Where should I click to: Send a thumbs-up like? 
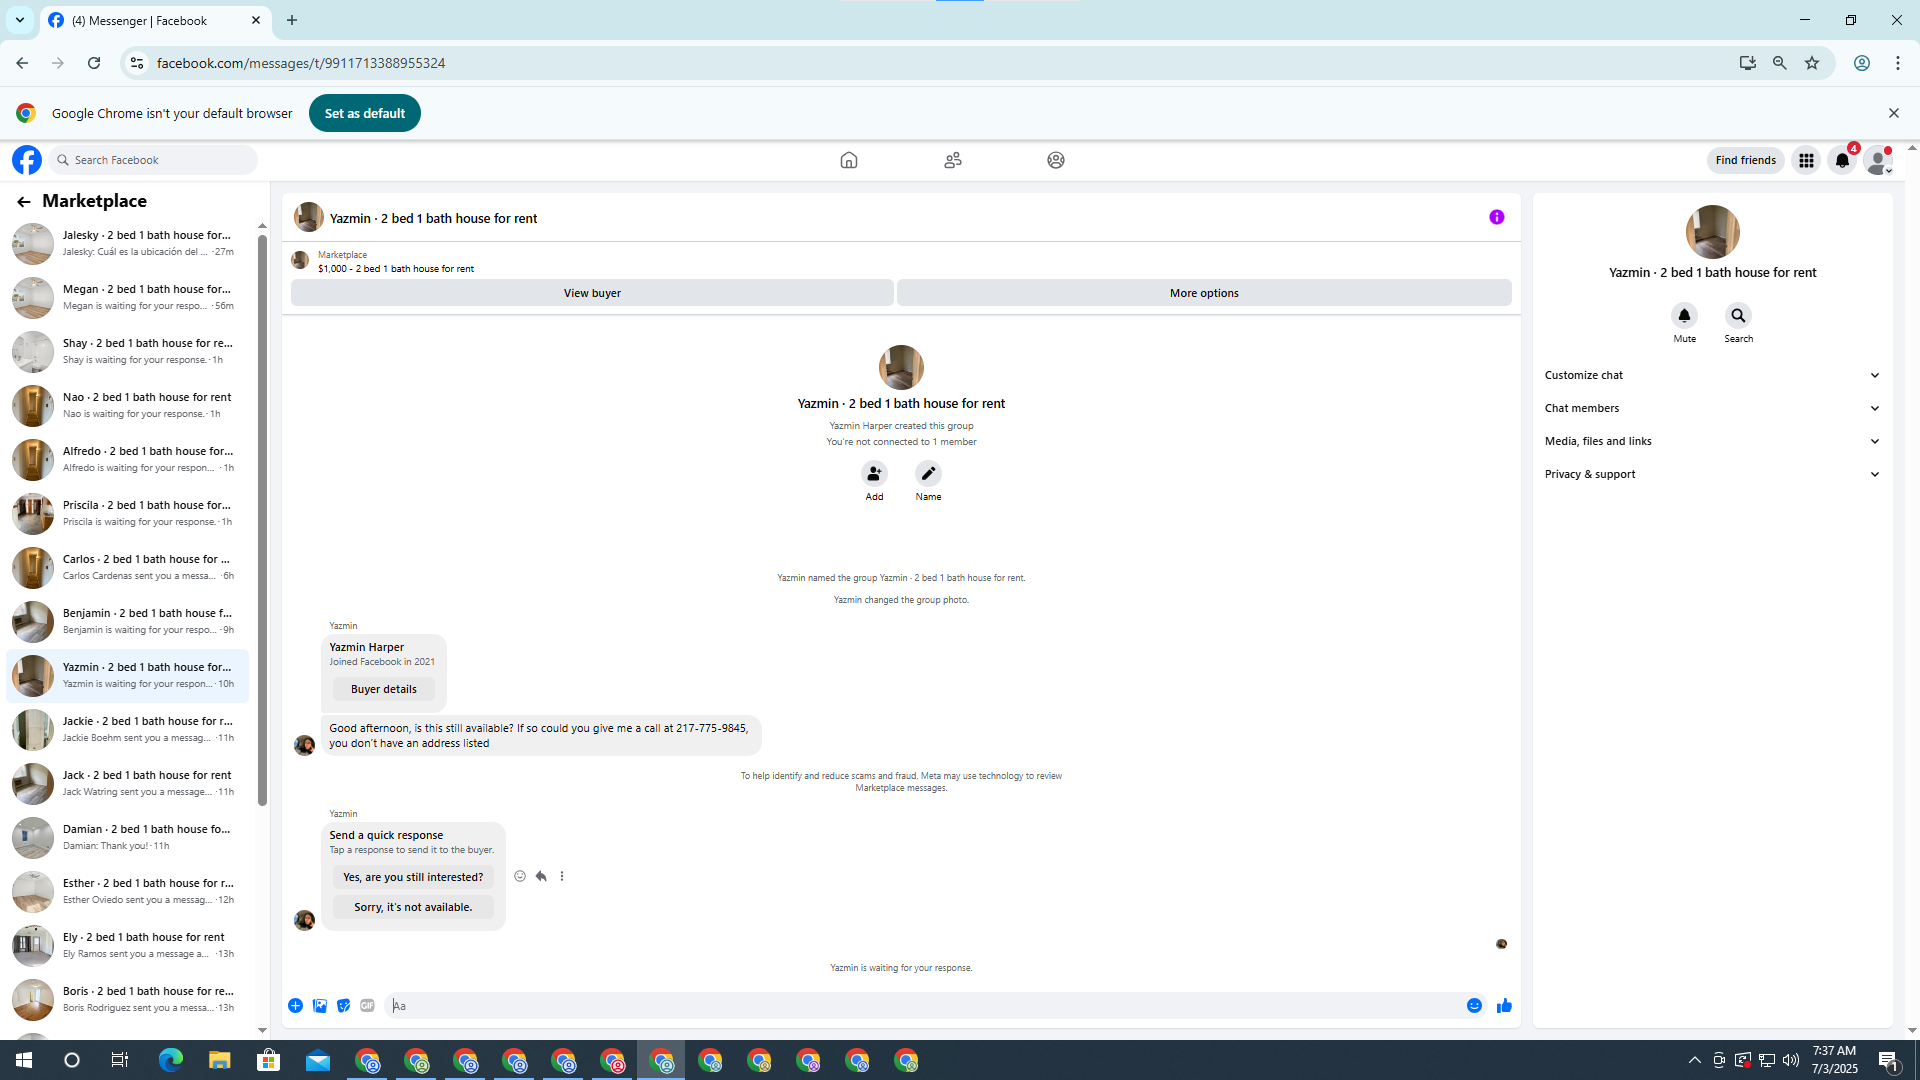click(1504, 1006)
